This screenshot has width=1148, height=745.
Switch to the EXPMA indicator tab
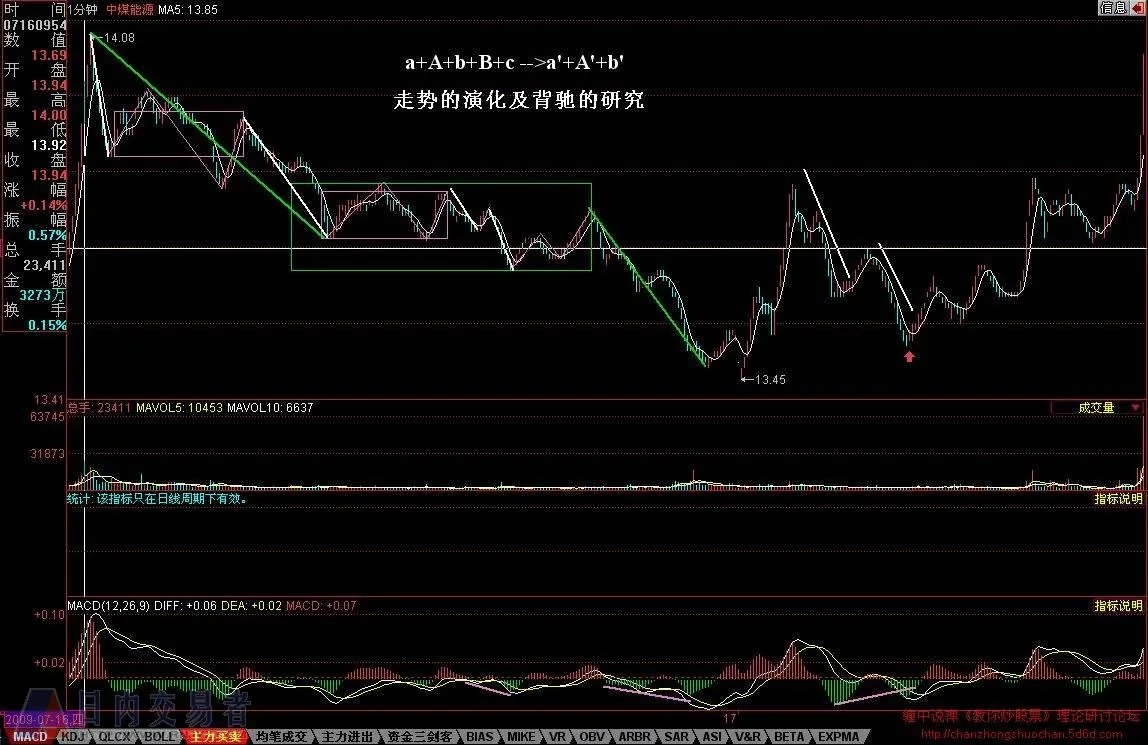click(839, 737)
